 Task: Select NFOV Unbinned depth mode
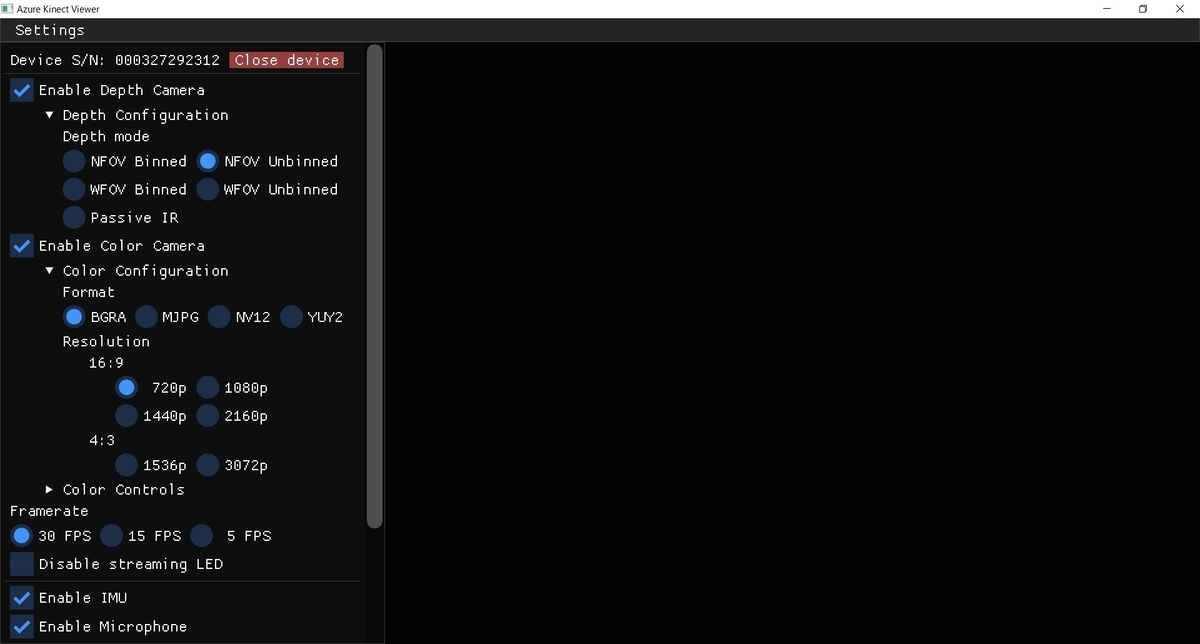tap(208, 161)
